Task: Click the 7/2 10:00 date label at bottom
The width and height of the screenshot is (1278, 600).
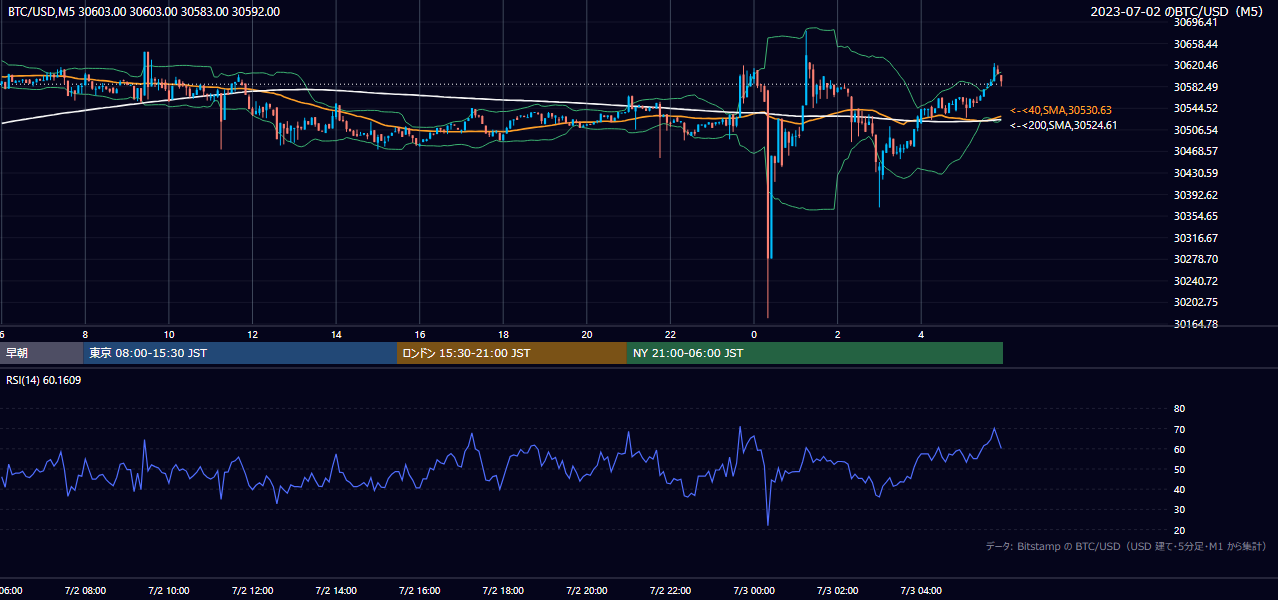Action: click(x=169, y=591)
